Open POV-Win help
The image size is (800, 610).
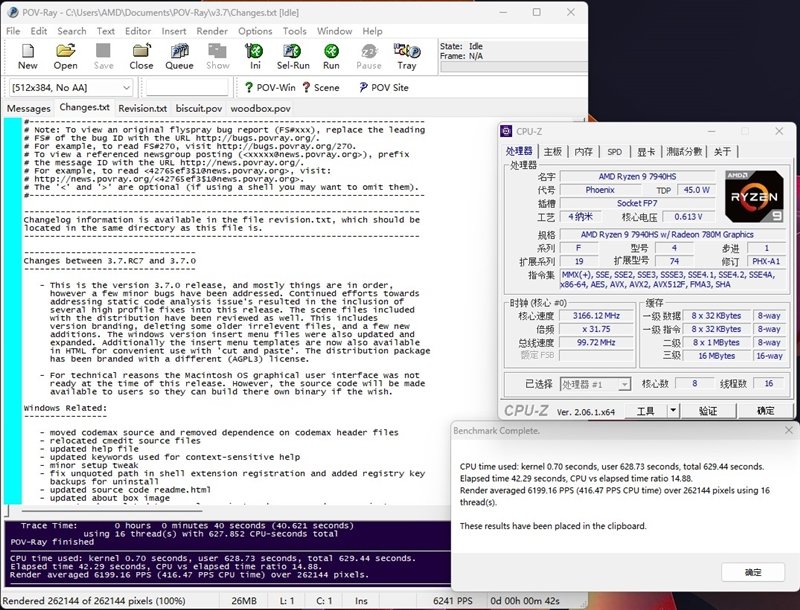268,87
